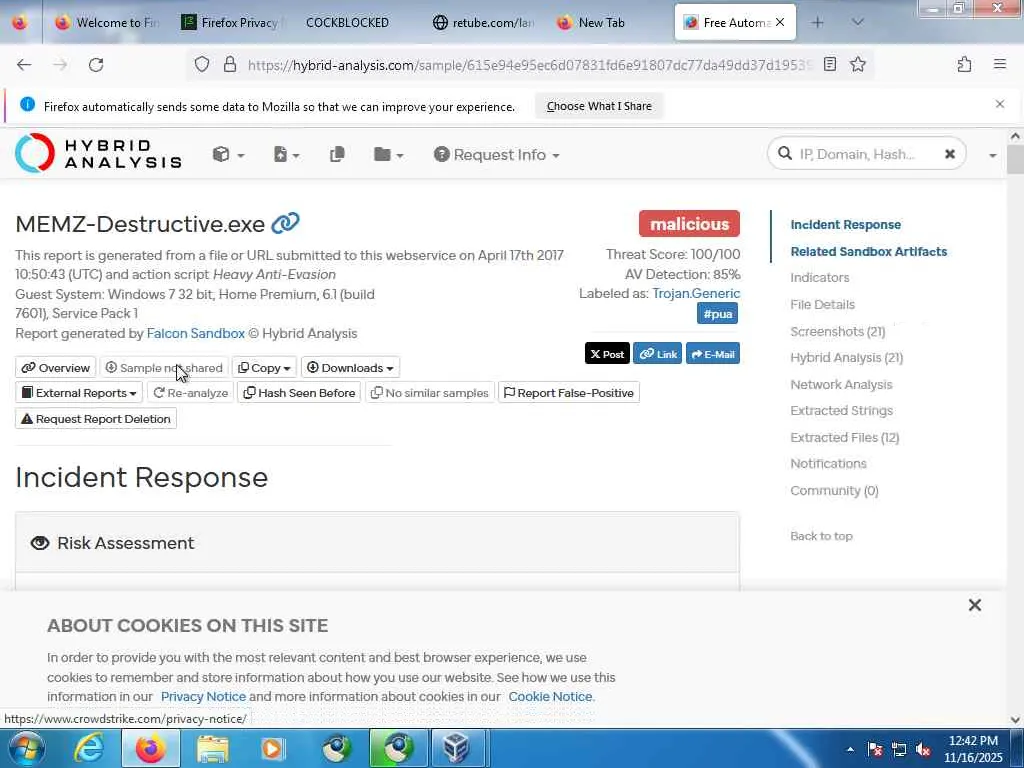
Task: Click the Overview button
Action: tap(56, 368)
